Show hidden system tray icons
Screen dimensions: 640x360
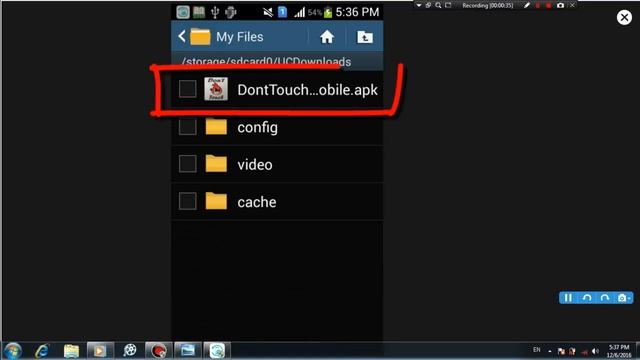point(550,351)
